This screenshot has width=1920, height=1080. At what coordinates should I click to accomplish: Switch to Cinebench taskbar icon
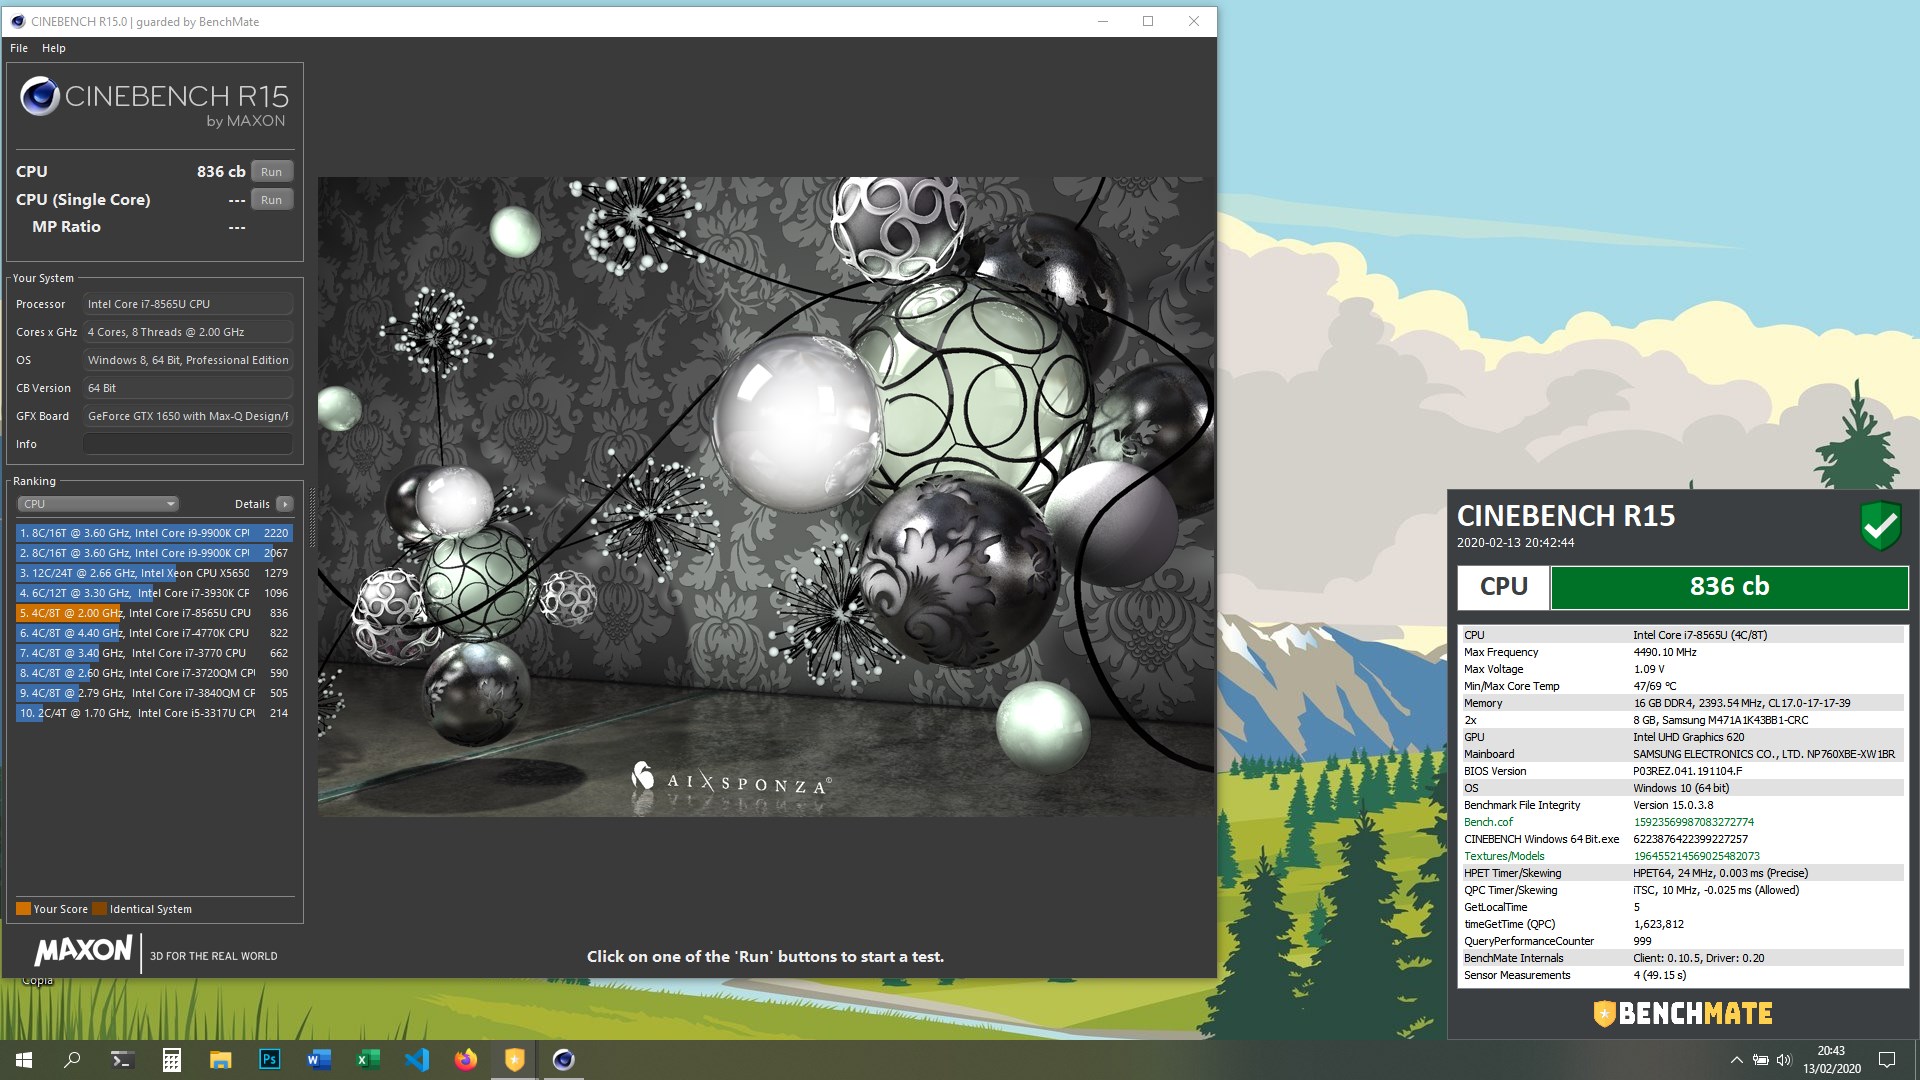pyautogui.click(x=563, y=1060)
